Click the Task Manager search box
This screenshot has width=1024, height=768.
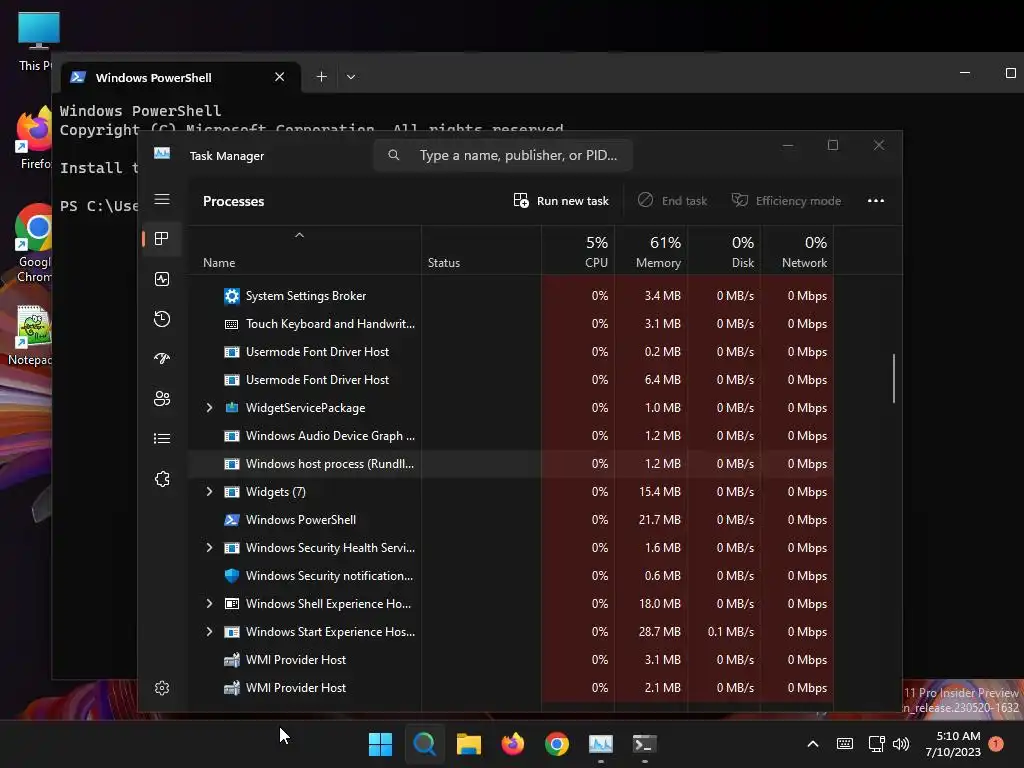[x=503, y=155]
